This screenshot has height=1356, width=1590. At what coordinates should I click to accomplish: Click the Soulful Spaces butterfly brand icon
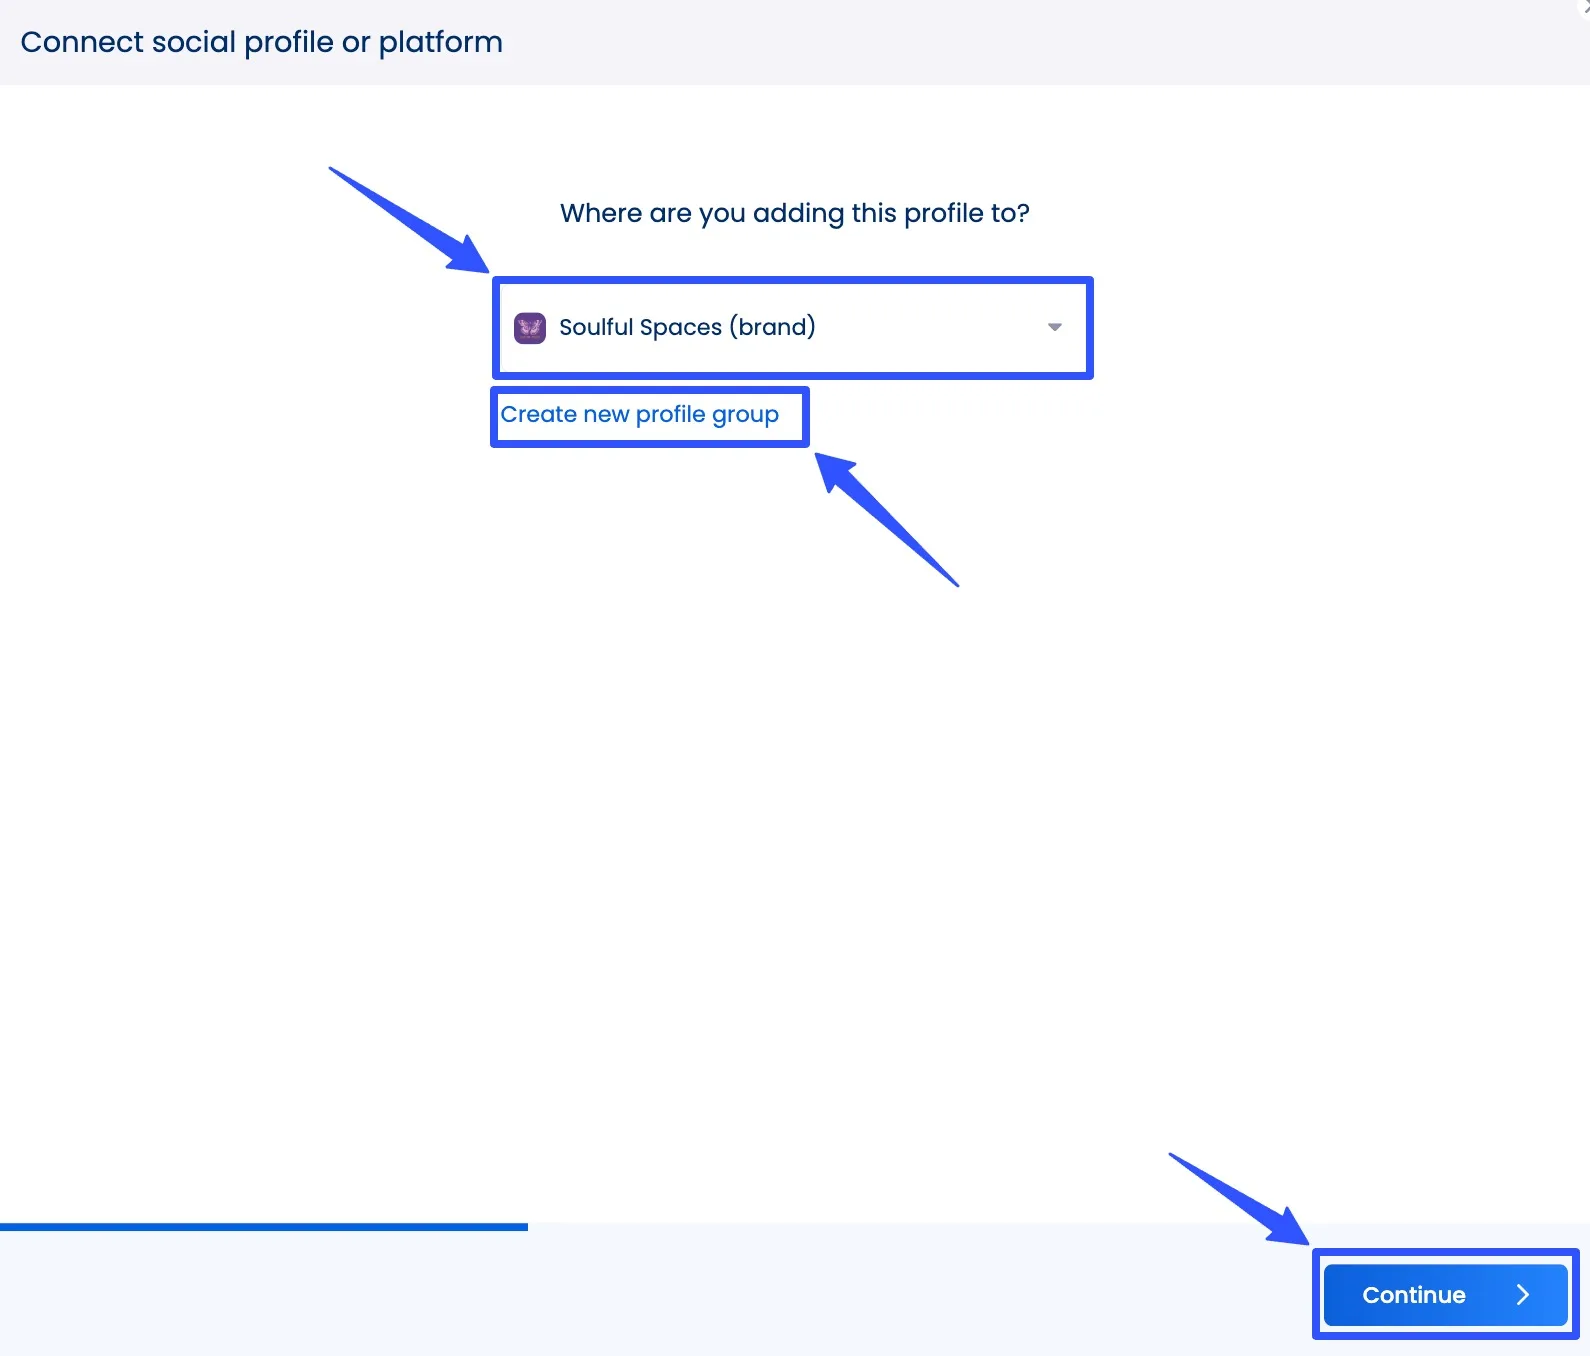click(x=529, y=328)
